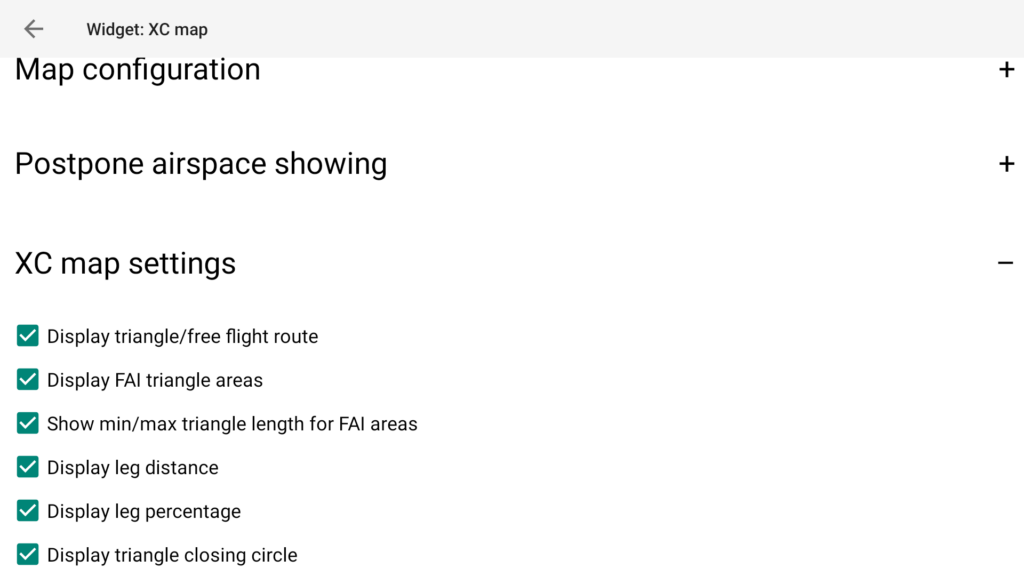
Task: Uncheck the Display FAI triangle areas checkbox
Action: (x=28, y=380)
